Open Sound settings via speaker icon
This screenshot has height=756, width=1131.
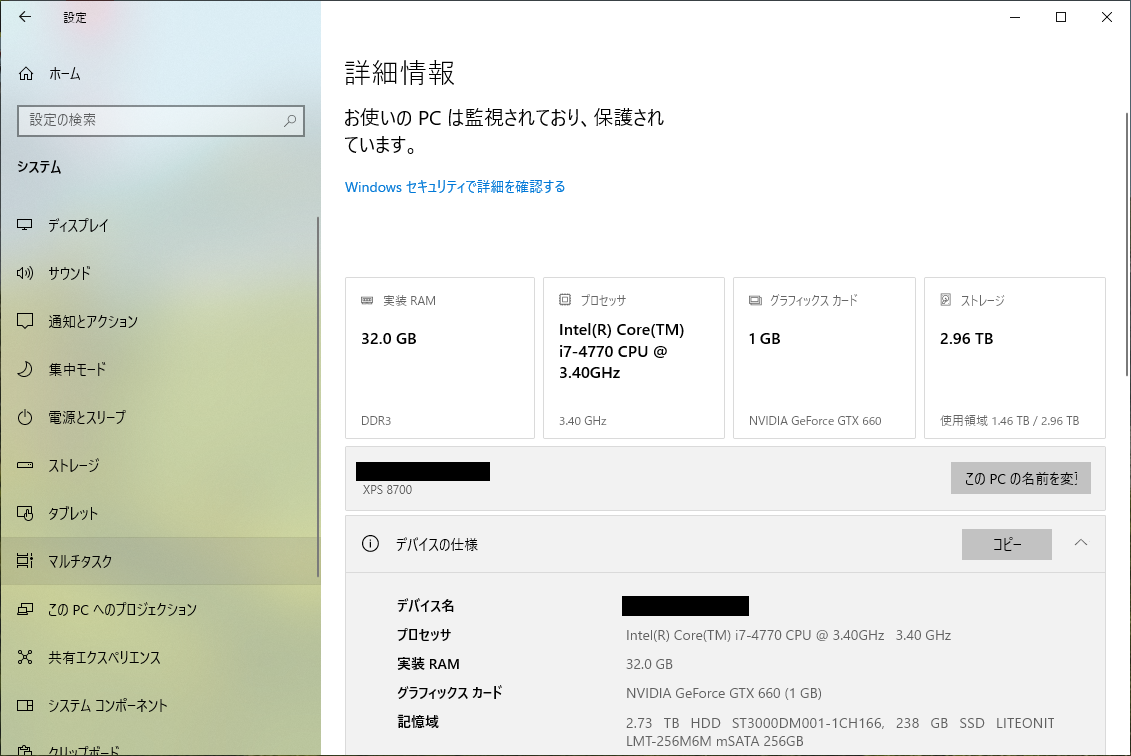pyautogui.click(x=26, y=274)
